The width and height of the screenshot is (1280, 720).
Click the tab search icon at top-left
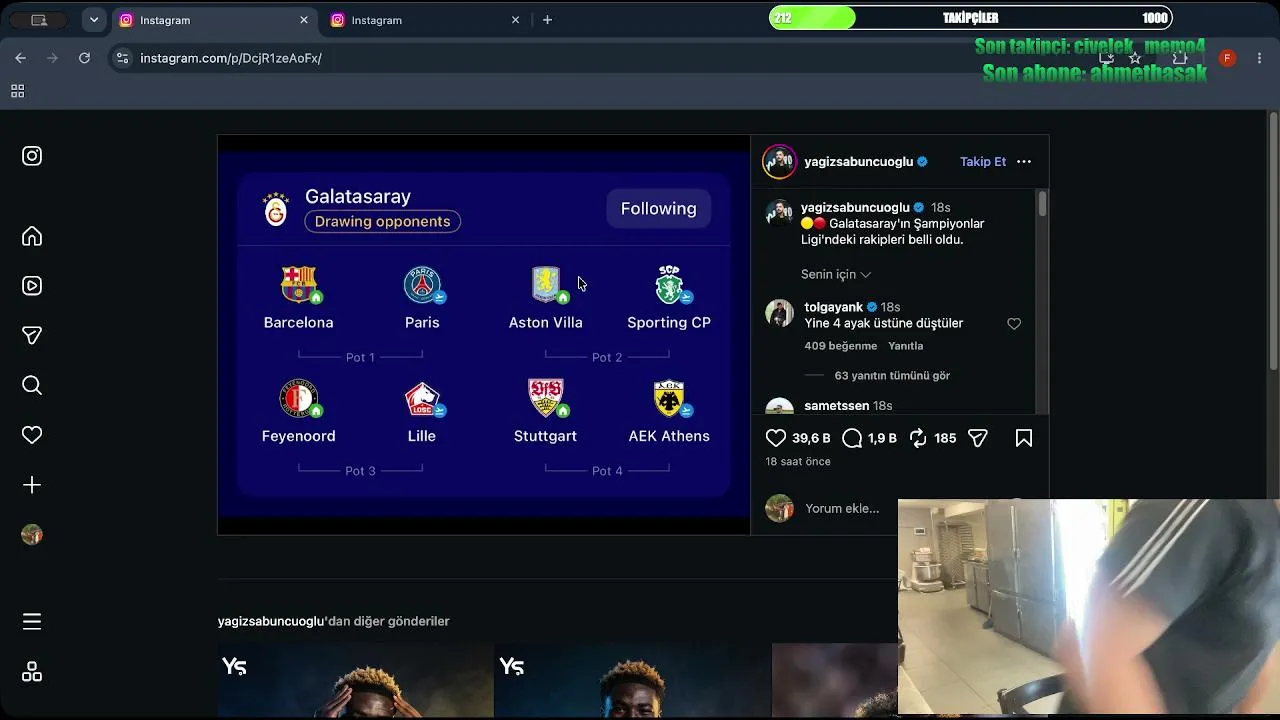40,20
